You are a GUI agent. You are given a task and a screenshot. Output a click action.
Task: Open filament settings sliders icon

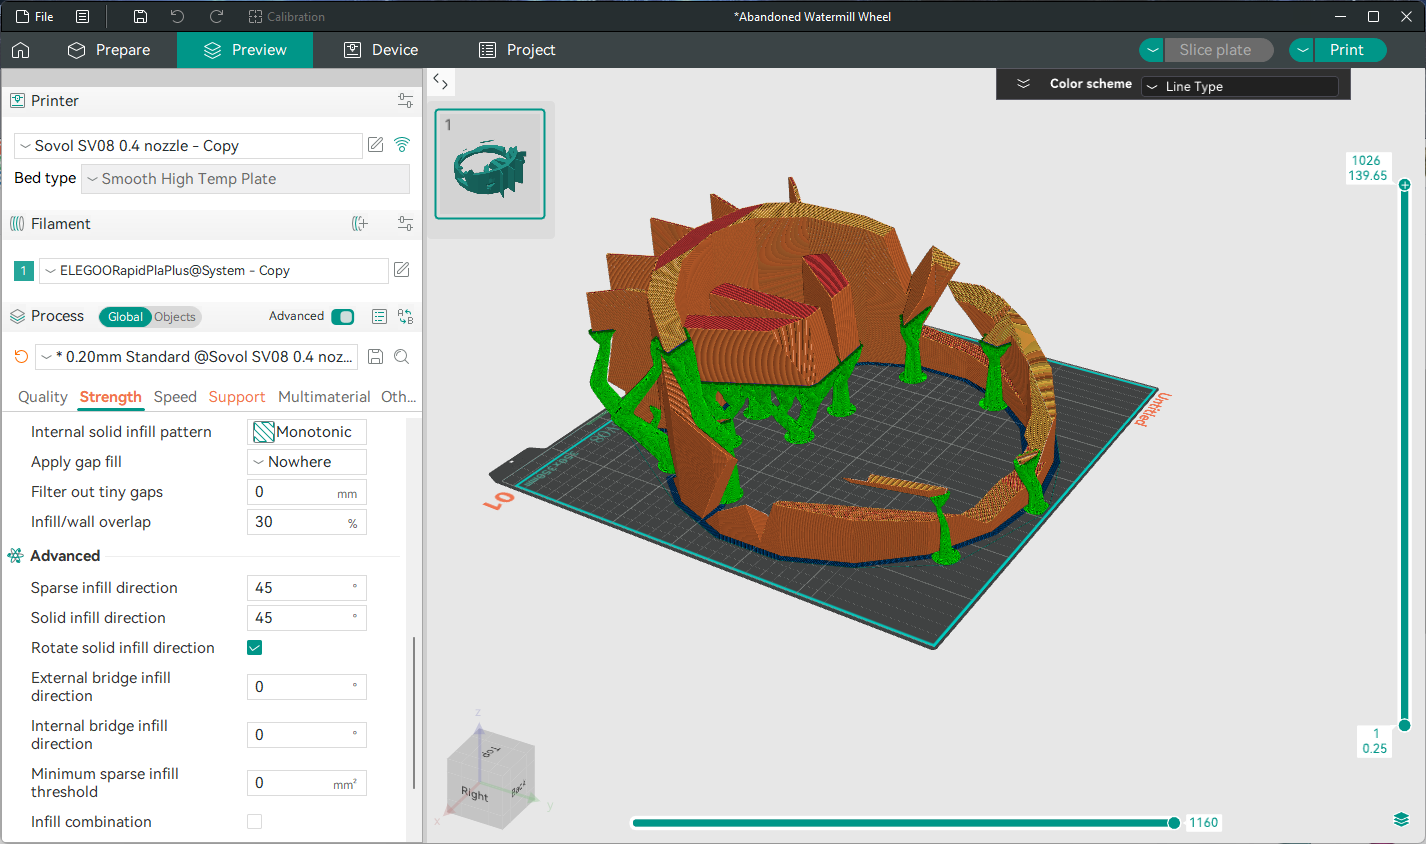[x=405, y=224]
